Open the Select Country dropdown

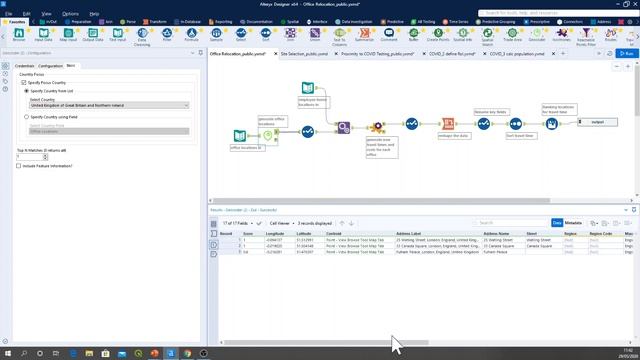pos(109,105)
